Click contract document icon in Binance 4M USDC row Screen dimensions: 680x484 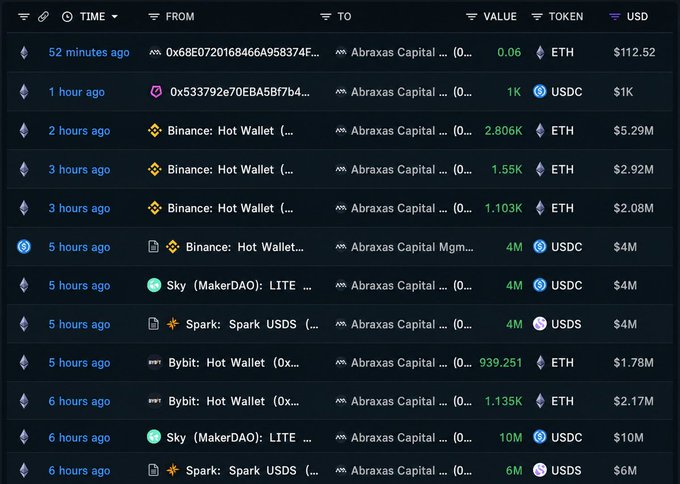[x=154, y=247]
